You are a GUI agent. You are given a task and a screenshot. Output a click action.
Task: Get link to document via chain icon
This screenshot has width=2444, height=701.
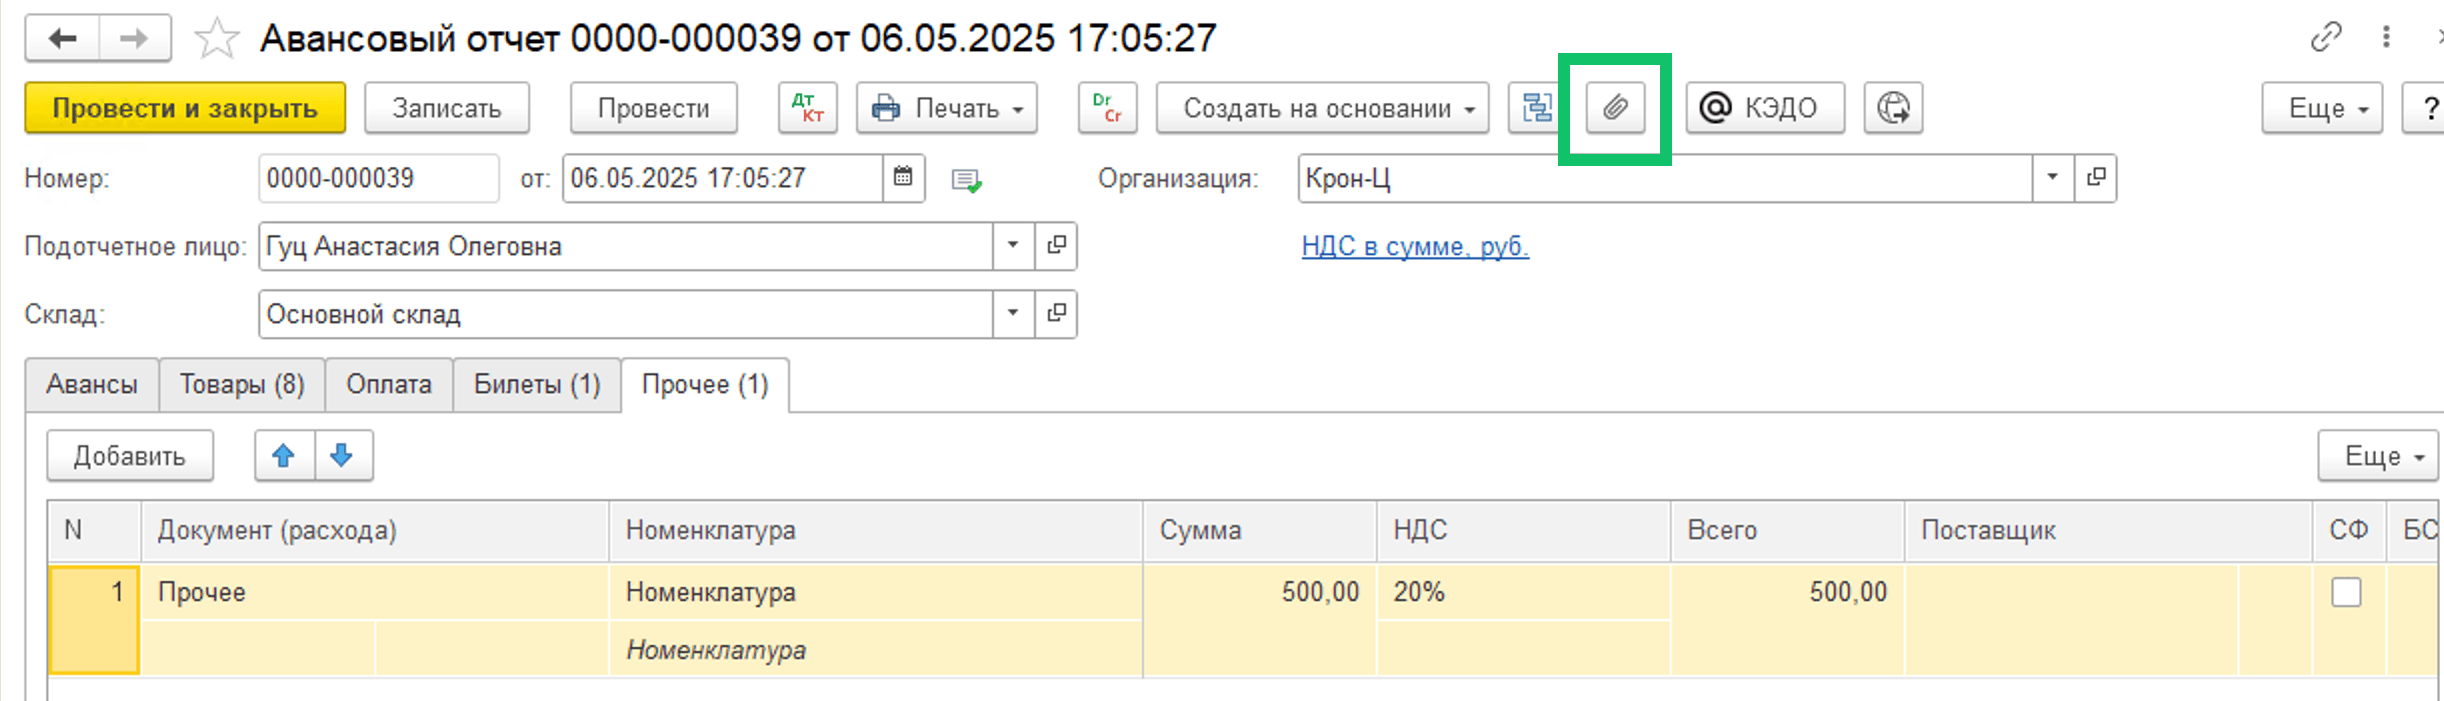(2326, 38)
